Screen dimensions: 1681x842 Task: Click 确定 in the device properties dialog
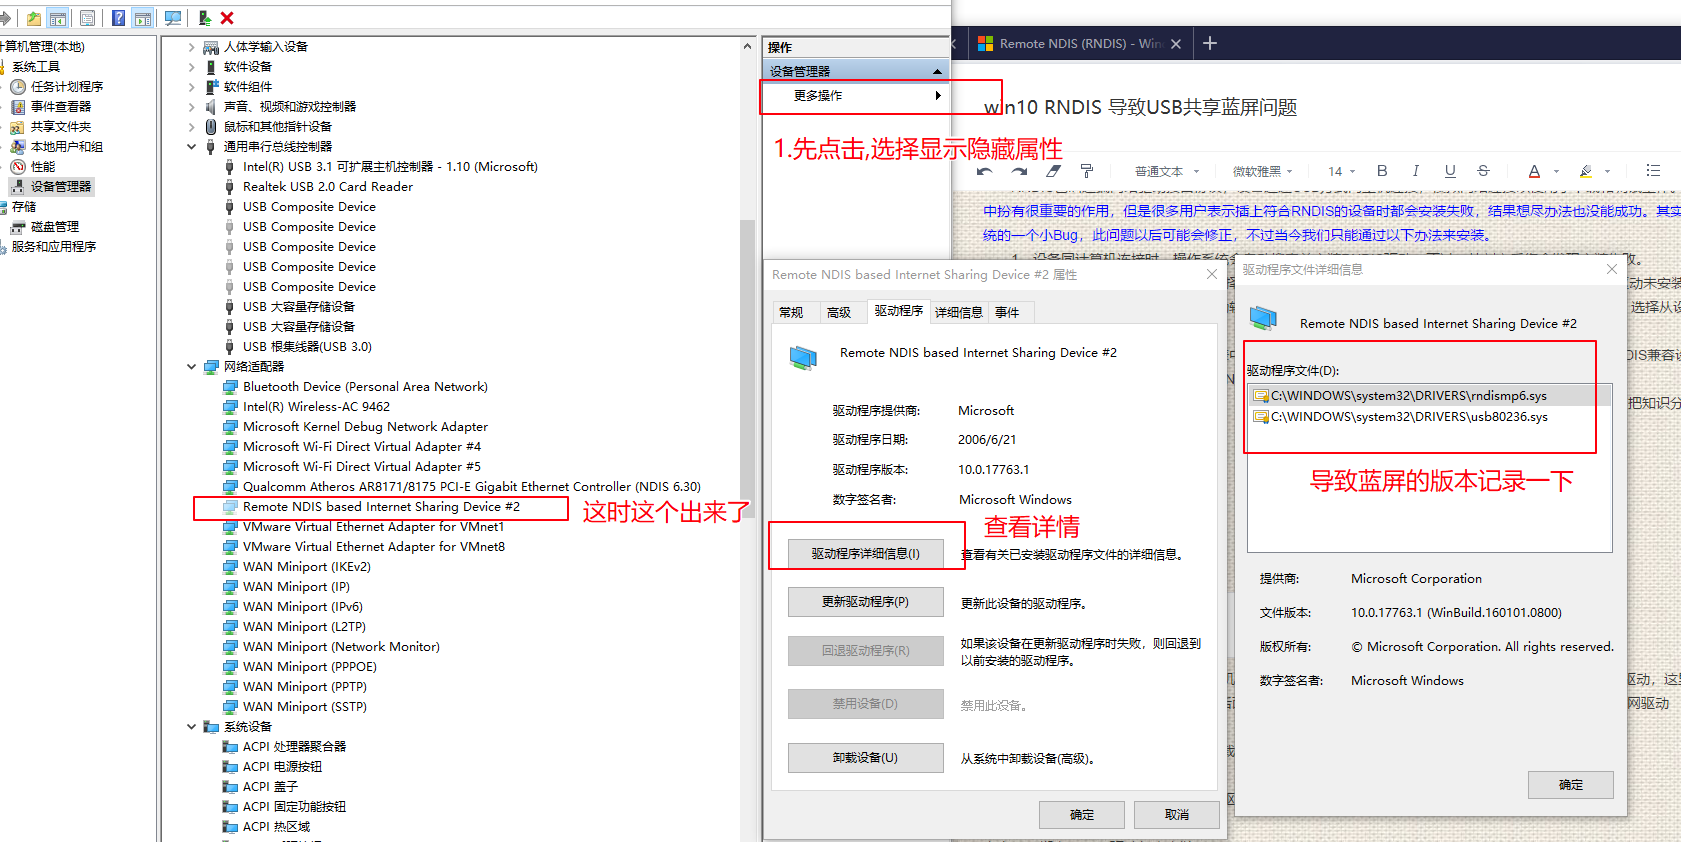tap(1082, 815)
